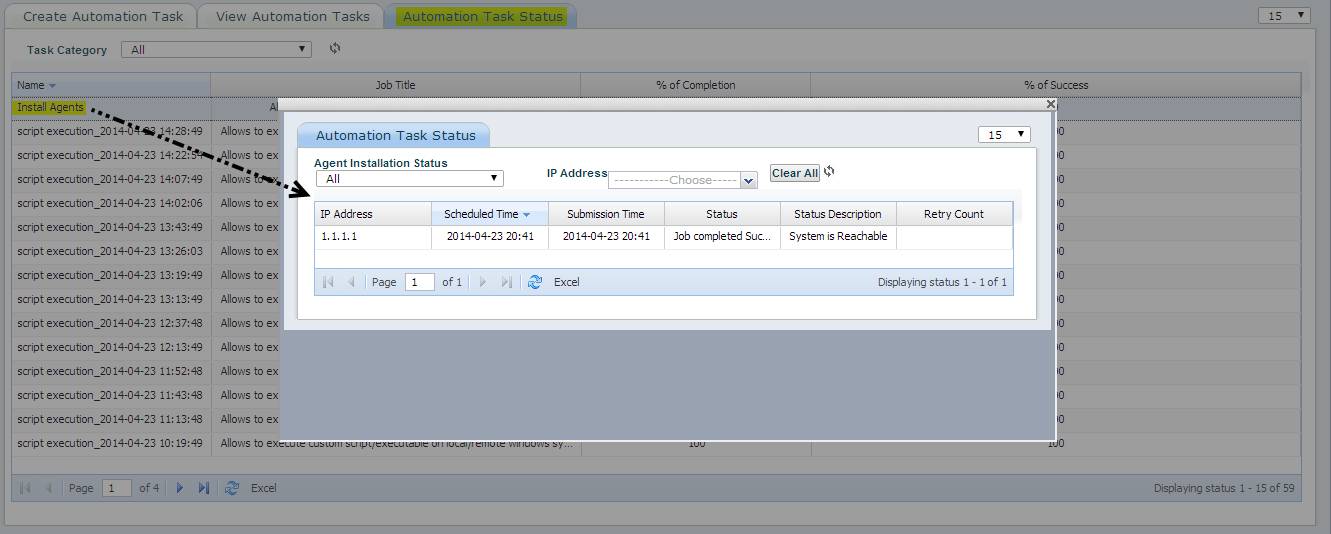Select script execution_2014-04-23 10:19:49 row
1331x534 pixels.
pos(656,443)
